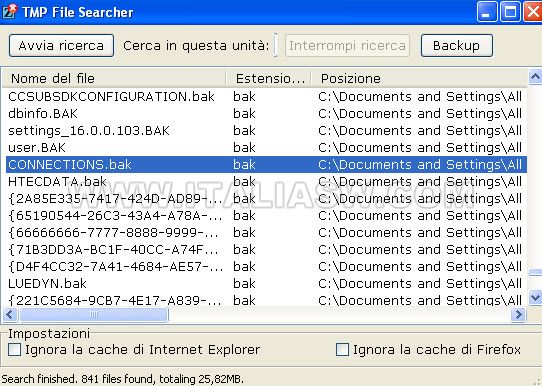542x386 pixels.
Task: Select the LUEDYN.bak entry in the list
Action: [266, 284]
